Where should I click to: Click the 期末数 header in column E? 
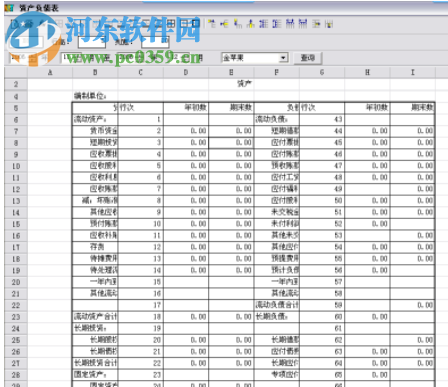coord(231,108)
